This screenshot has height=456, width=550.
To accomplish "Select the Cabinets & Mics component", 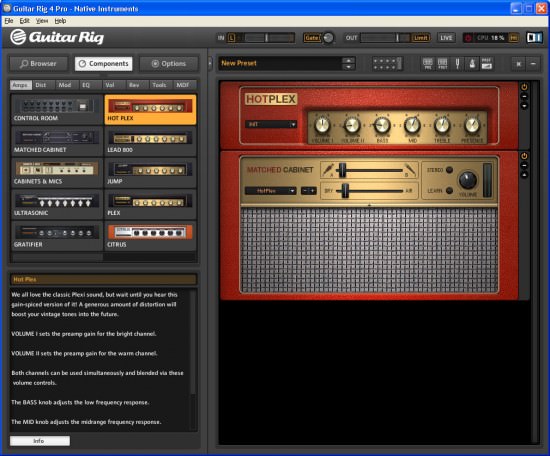I will (57, 173).
